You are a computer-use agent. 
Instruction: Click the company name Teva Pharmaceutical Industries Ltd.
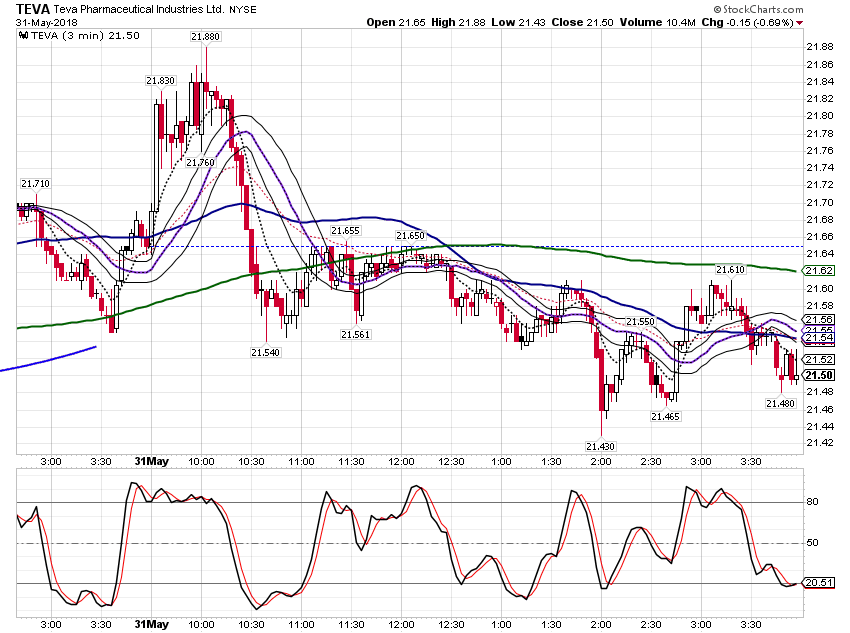click(139, 10)
